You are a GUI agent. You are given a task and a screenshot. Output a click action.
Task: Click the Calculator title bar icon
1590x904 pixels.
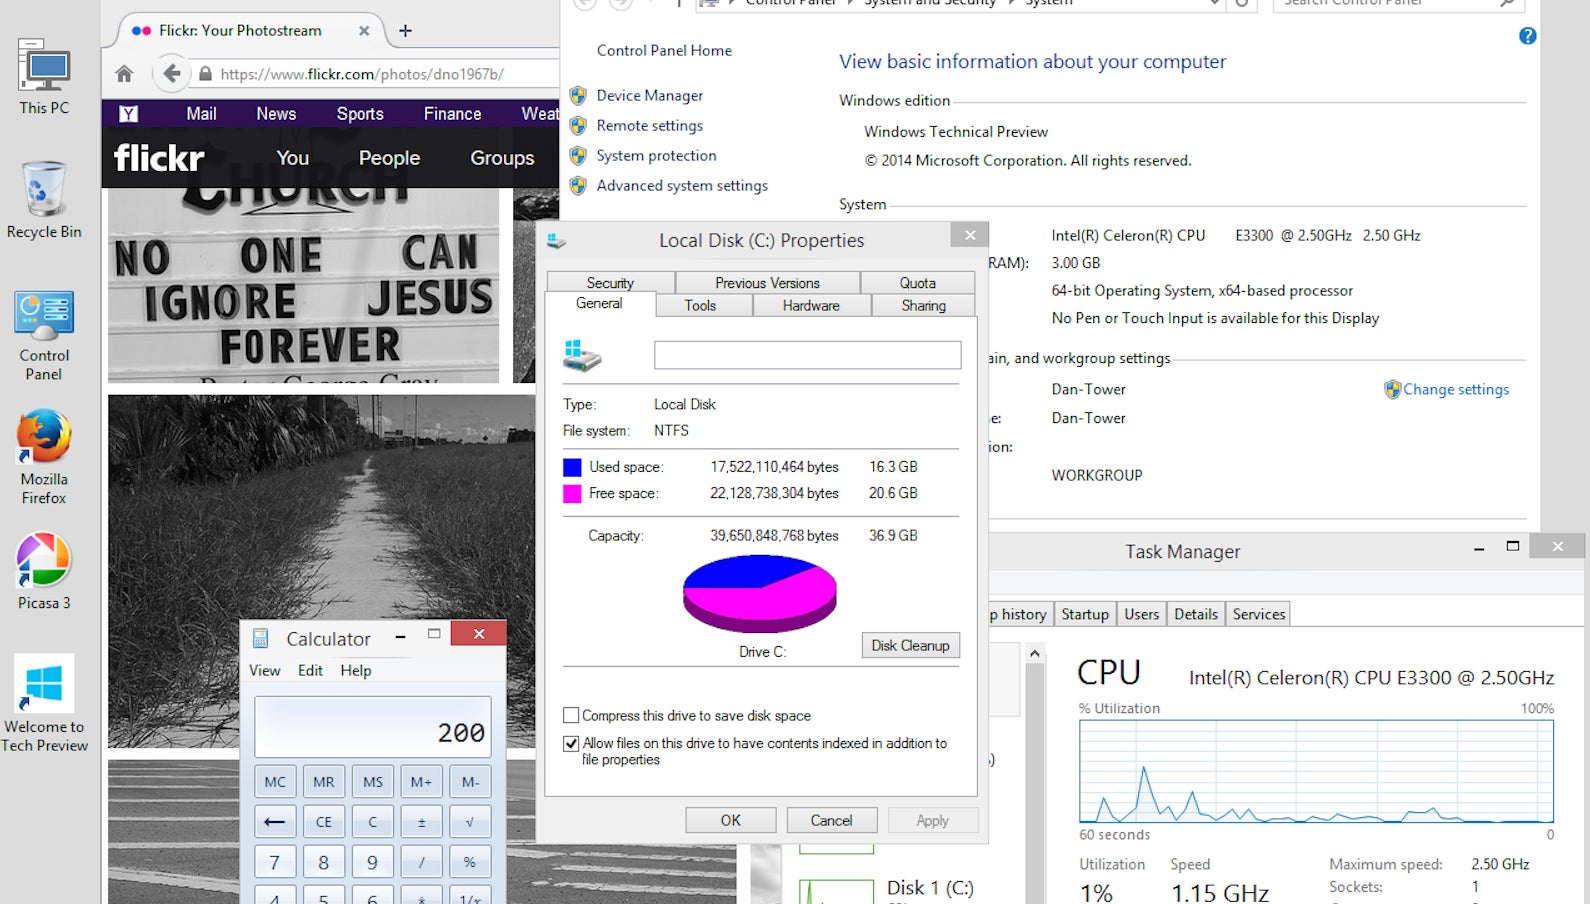261,638
